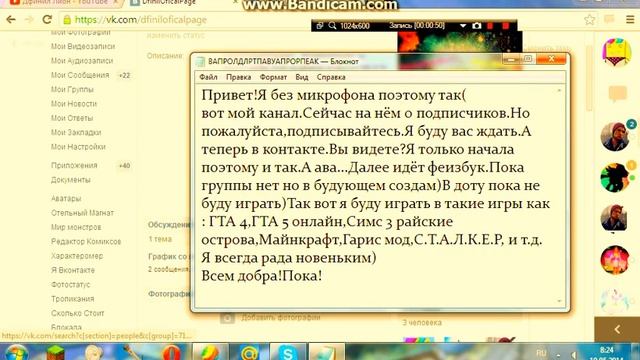Open the Windows Start menu
Viewport: 640px width, 360px height.
pyautogui.click(x=16, y=352)
